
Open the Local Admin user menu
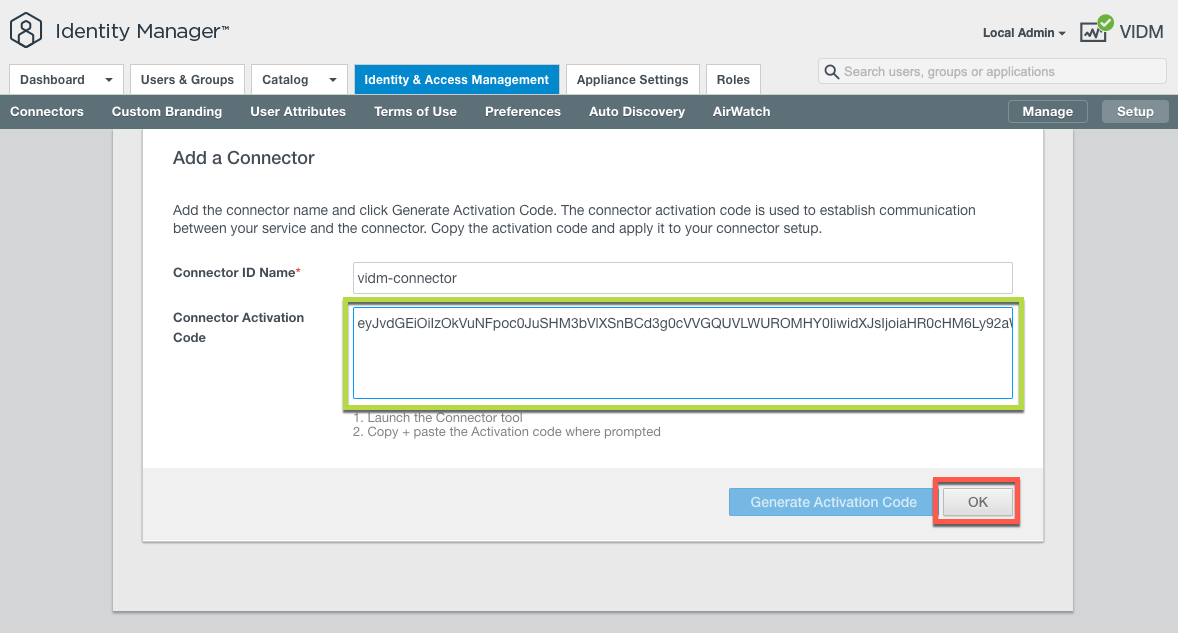click(x=1024, y=33)
